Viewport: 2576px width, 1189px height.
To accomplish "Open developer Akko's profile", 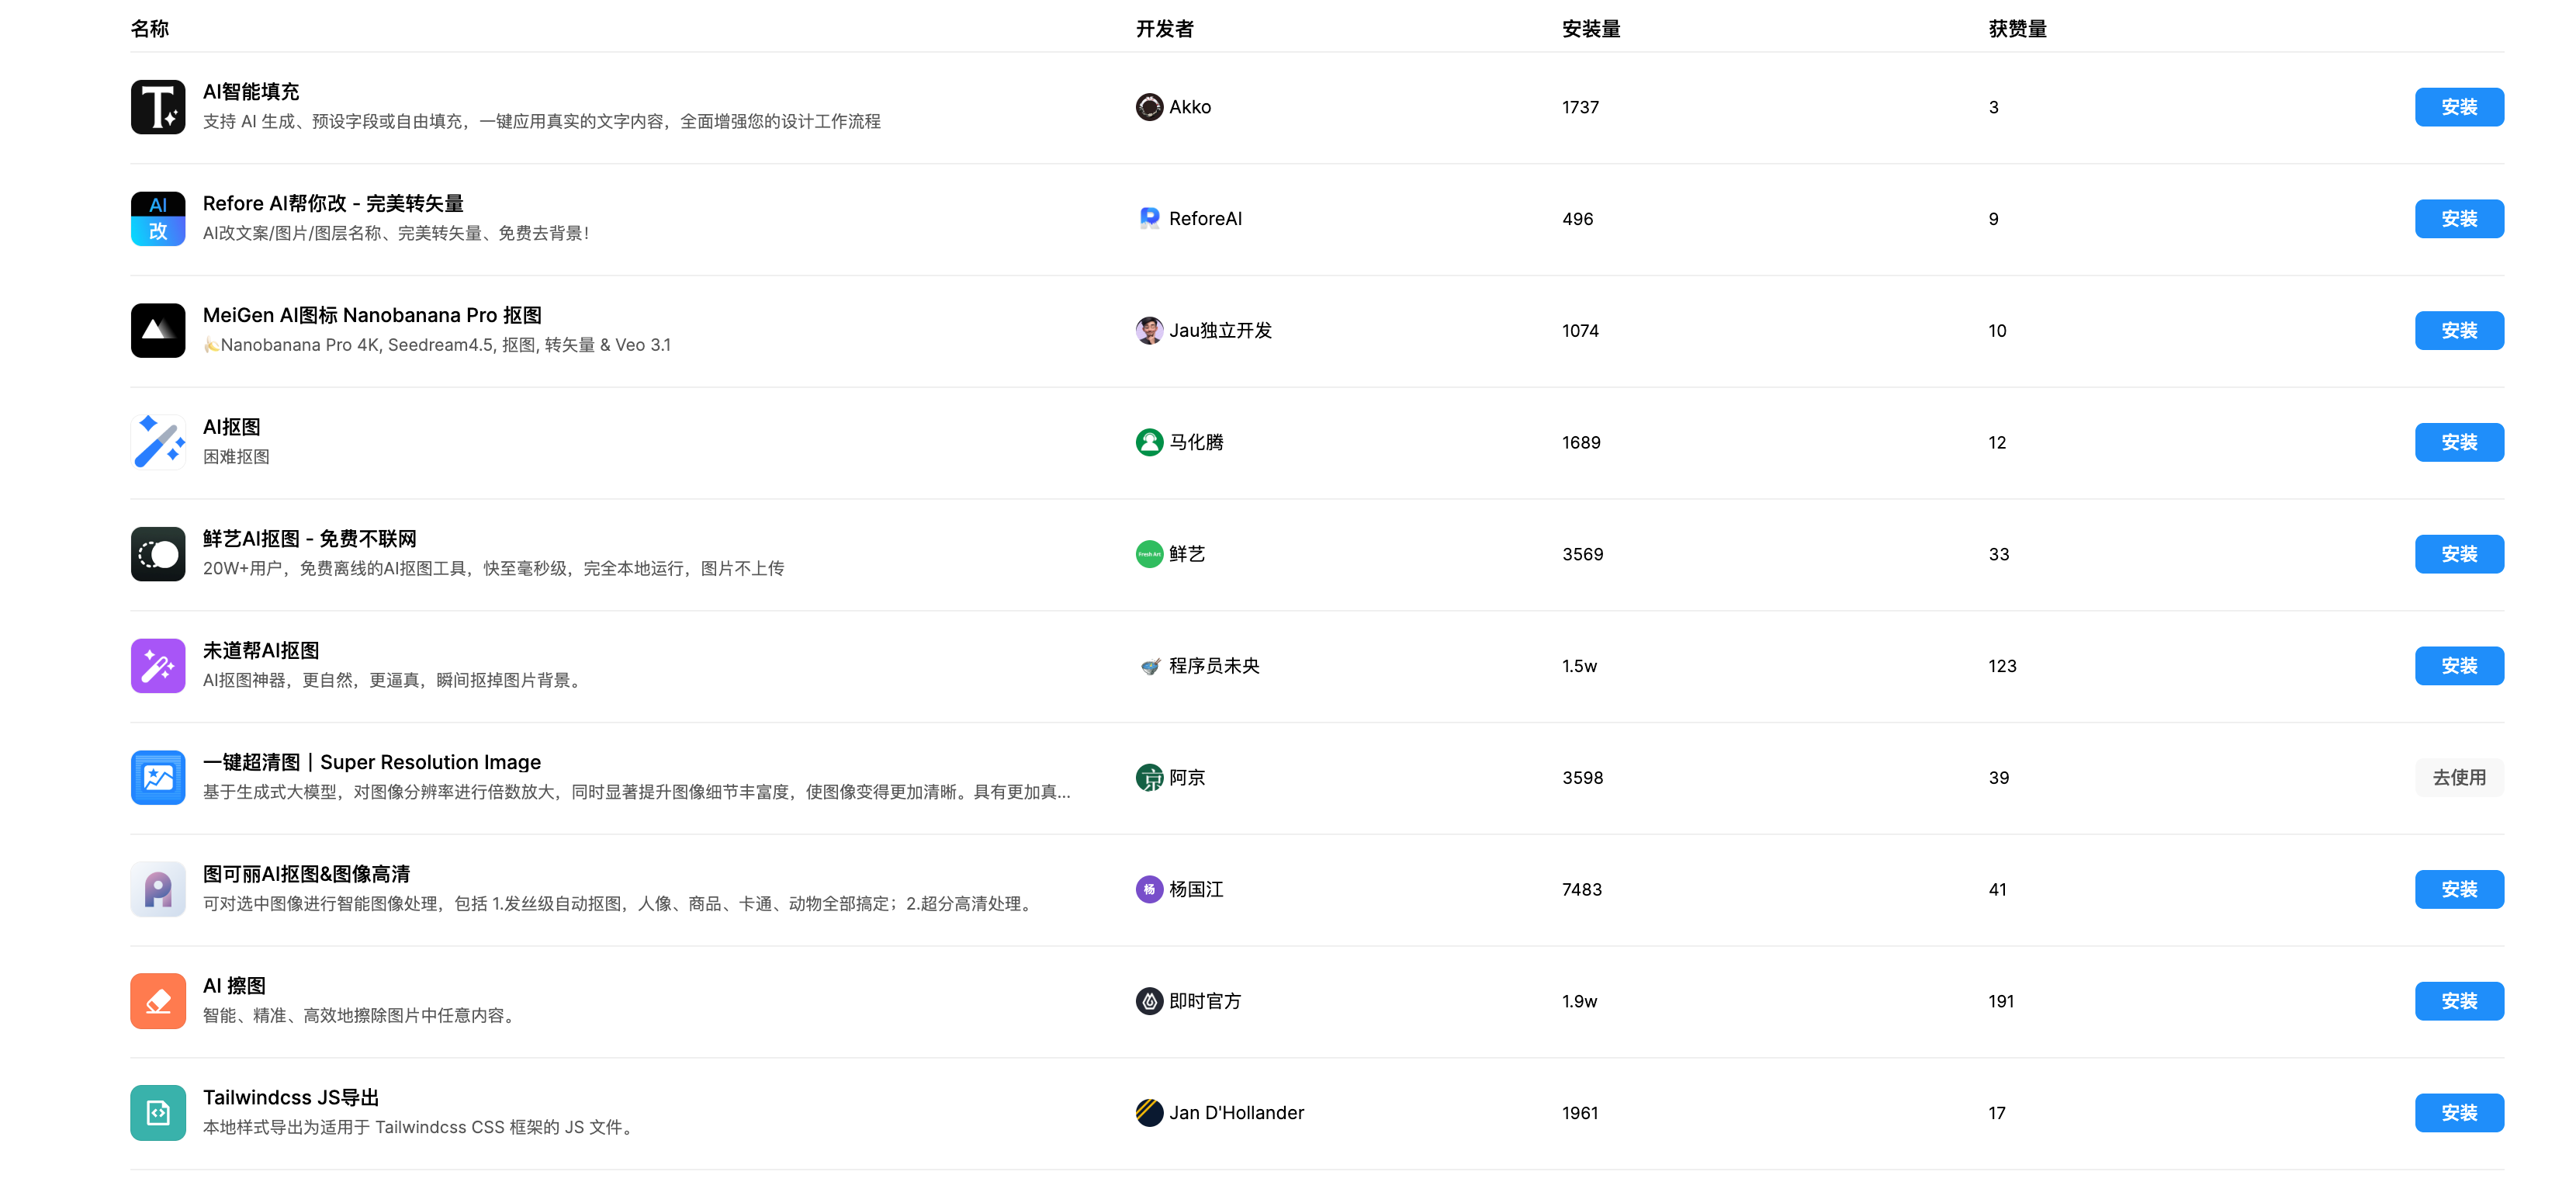I will (x=1188, y=107).
